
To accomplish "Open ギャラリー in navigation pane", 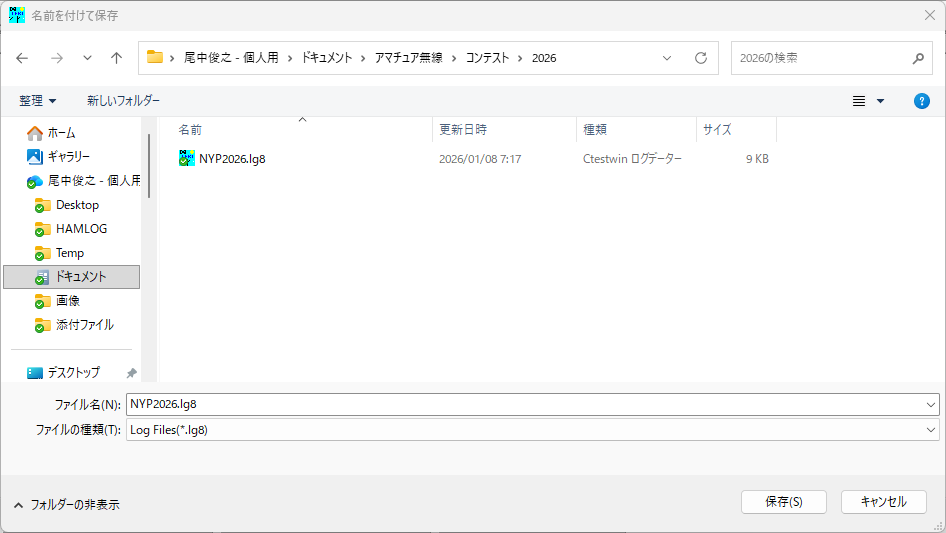I will pyautogui.click(x=69, y=157).
